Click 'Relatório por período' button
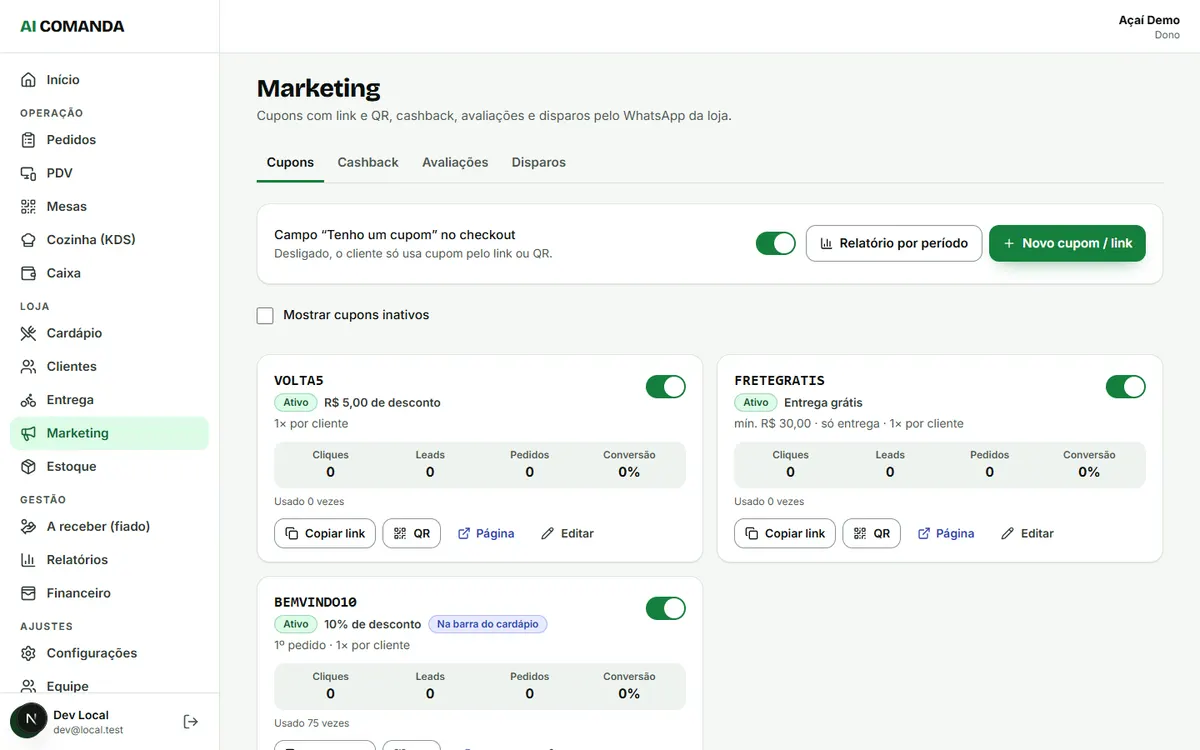Screen dimensions: 1200x750 pos(894,243)
